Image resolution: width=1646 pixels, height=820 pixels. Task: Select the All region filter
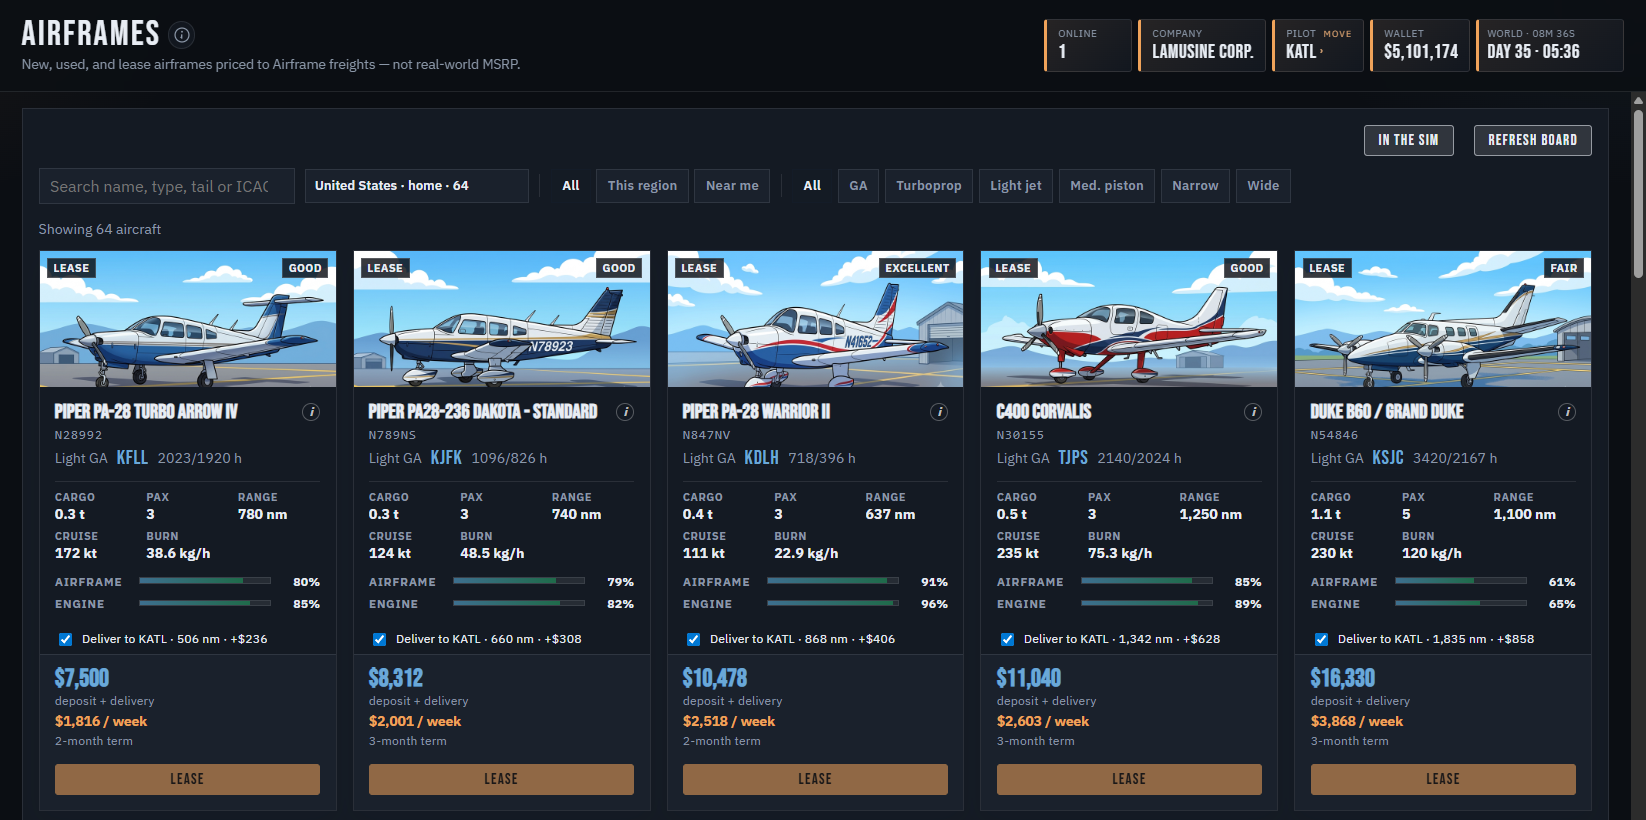pos(571,186)
